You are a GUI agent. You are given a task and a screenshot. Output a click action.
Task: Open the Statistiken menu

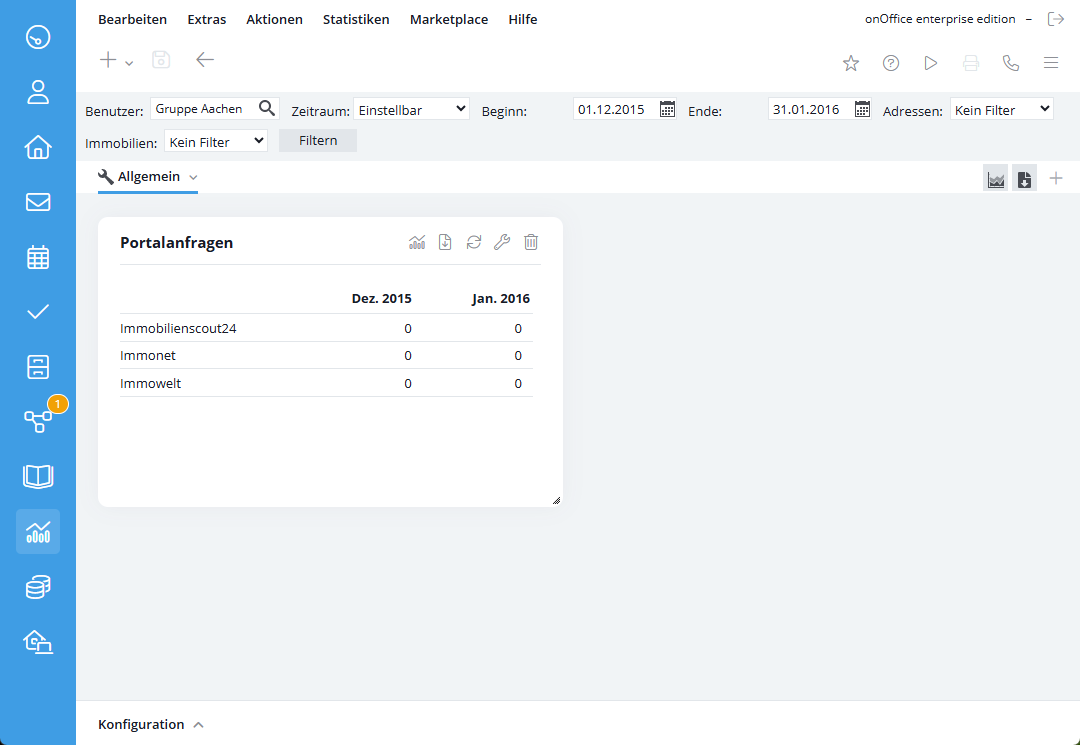pyautogui.click(x=356, y=19)
